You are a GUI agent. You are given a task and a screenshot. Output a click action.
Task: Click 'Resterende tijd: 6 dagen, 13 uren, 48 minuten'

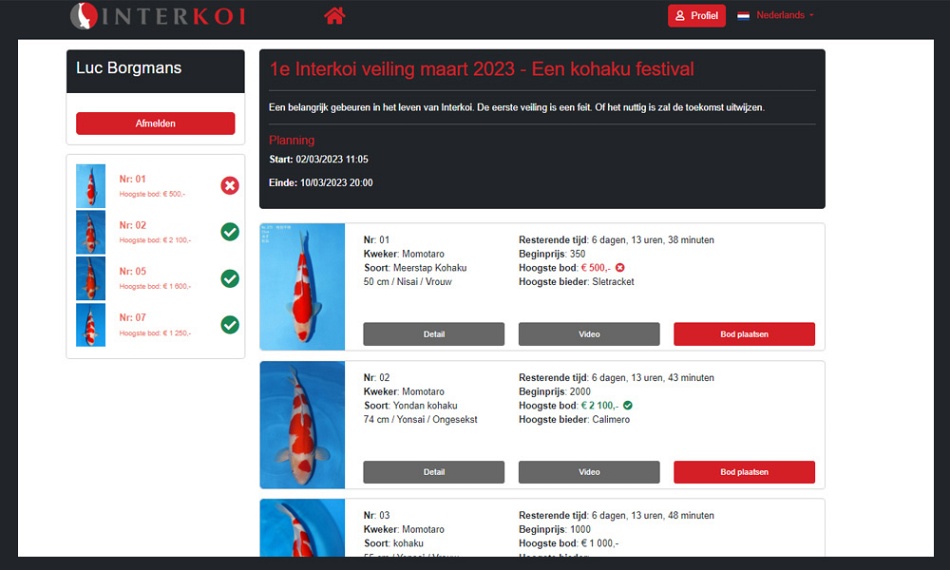pos(616,515)
